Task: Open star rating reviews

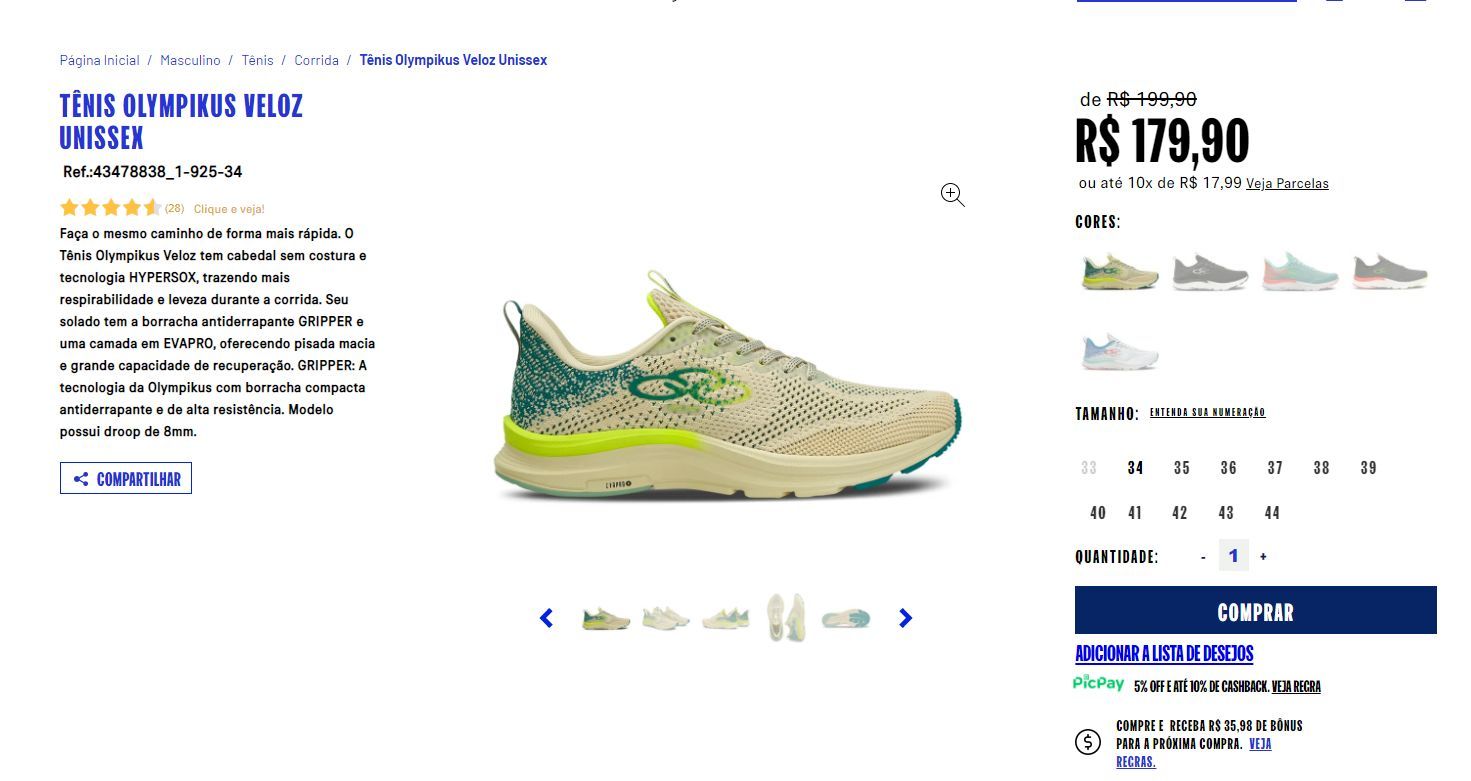Action: tap(110, 208)
